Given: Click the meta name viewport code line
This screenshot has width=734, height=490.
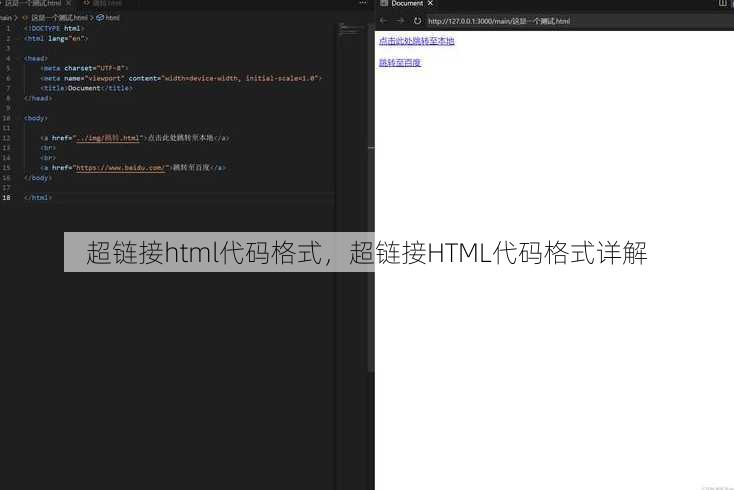Looking at the screenshot, I should coord(181,78).
